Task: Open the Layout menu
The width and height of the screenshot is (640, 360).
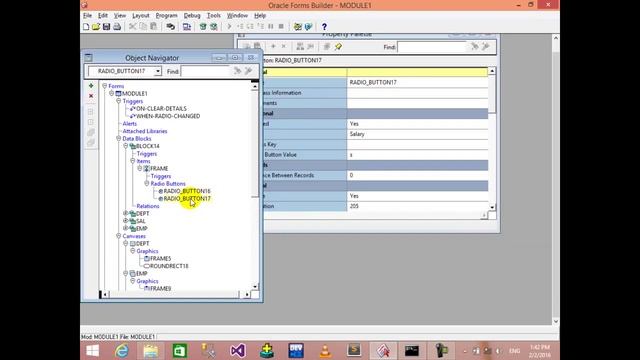Action: (x=140, y=16)
